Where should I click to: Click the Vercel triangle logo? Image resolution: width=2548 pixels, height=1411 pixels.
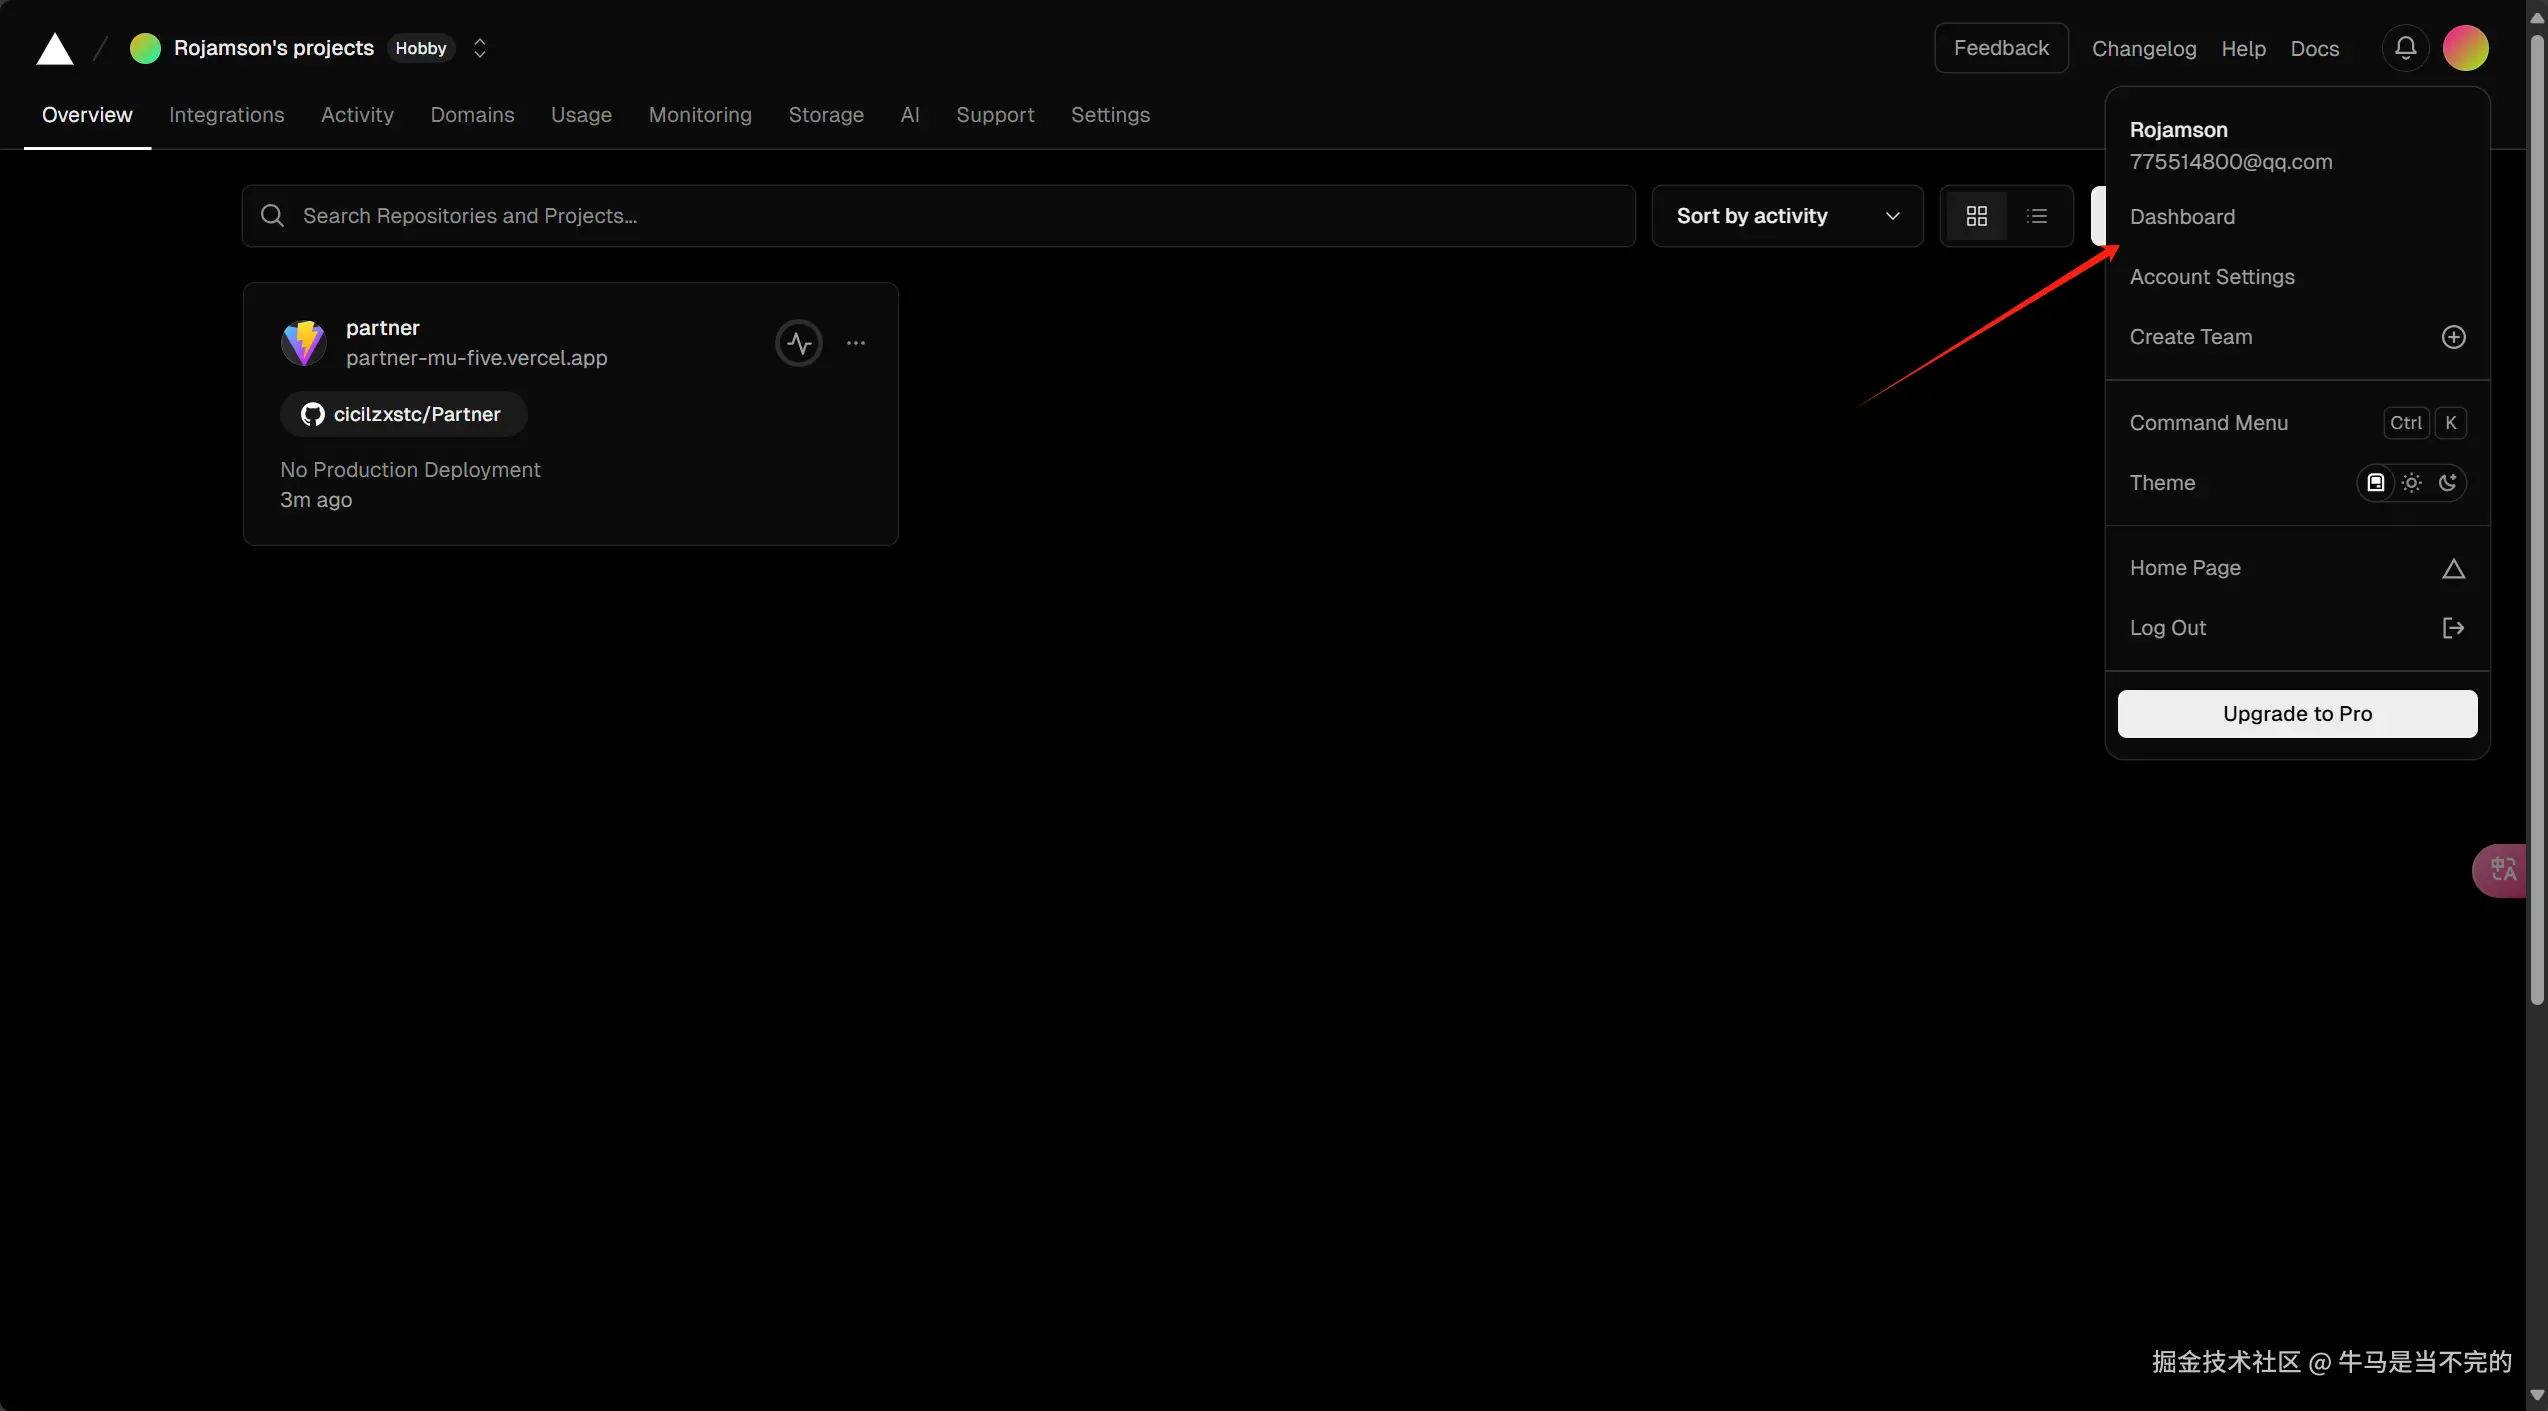pos(55,48)
